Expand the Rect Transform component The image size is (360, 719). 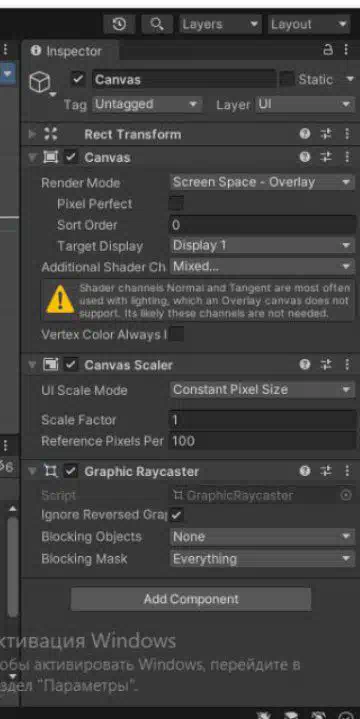tap(32, 134)
